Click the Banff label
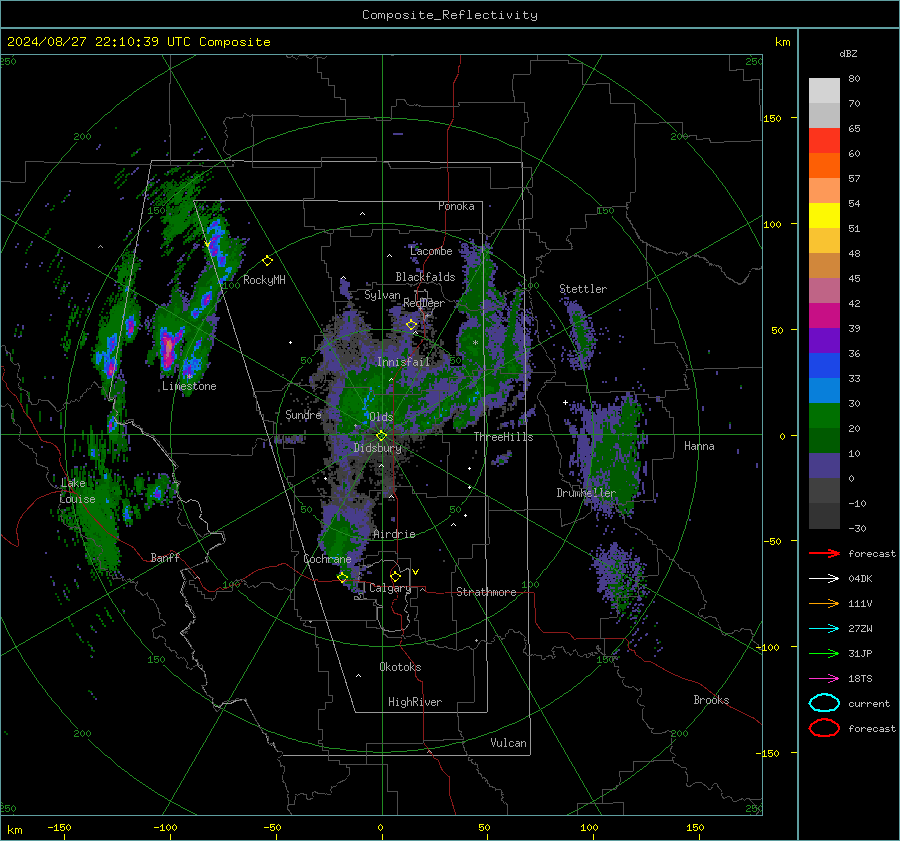This screenshot has width=900, height=841. [165, 557]
